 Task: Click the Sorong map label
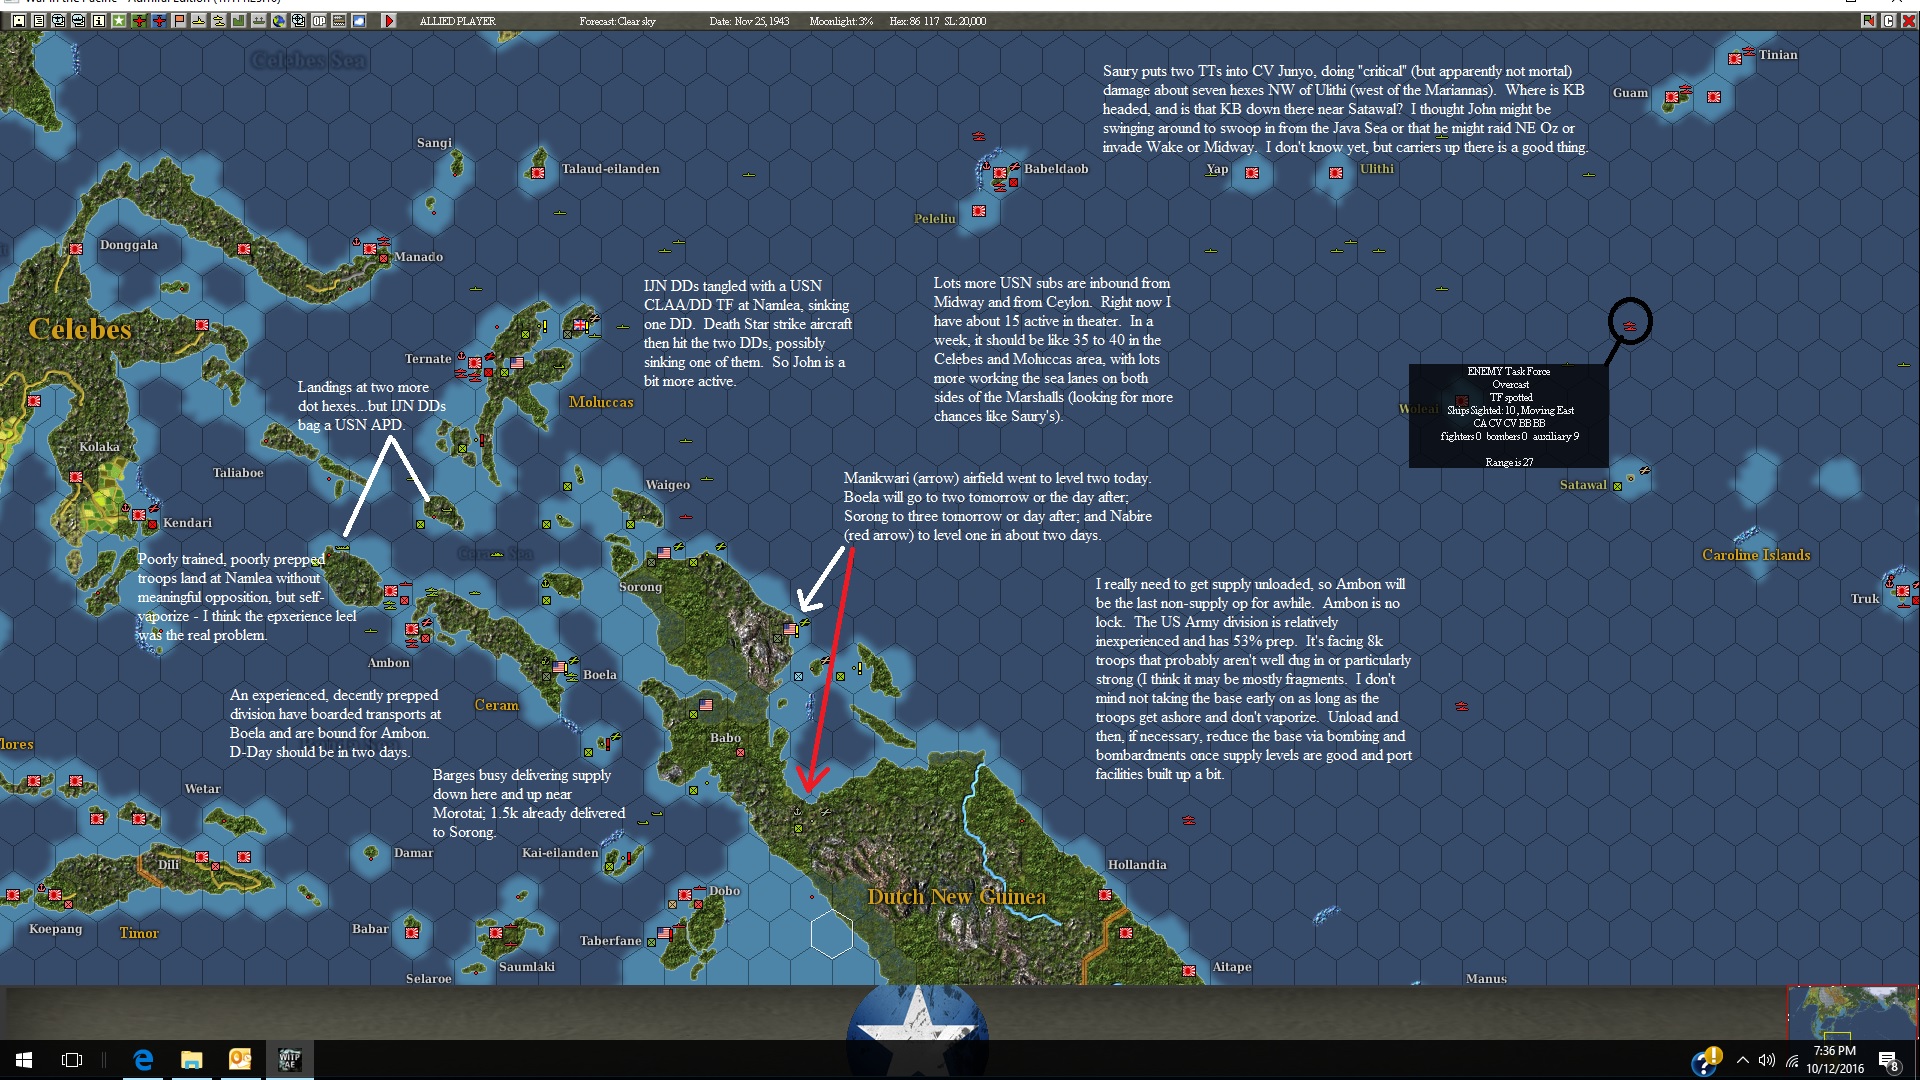[x=640, y=587]
